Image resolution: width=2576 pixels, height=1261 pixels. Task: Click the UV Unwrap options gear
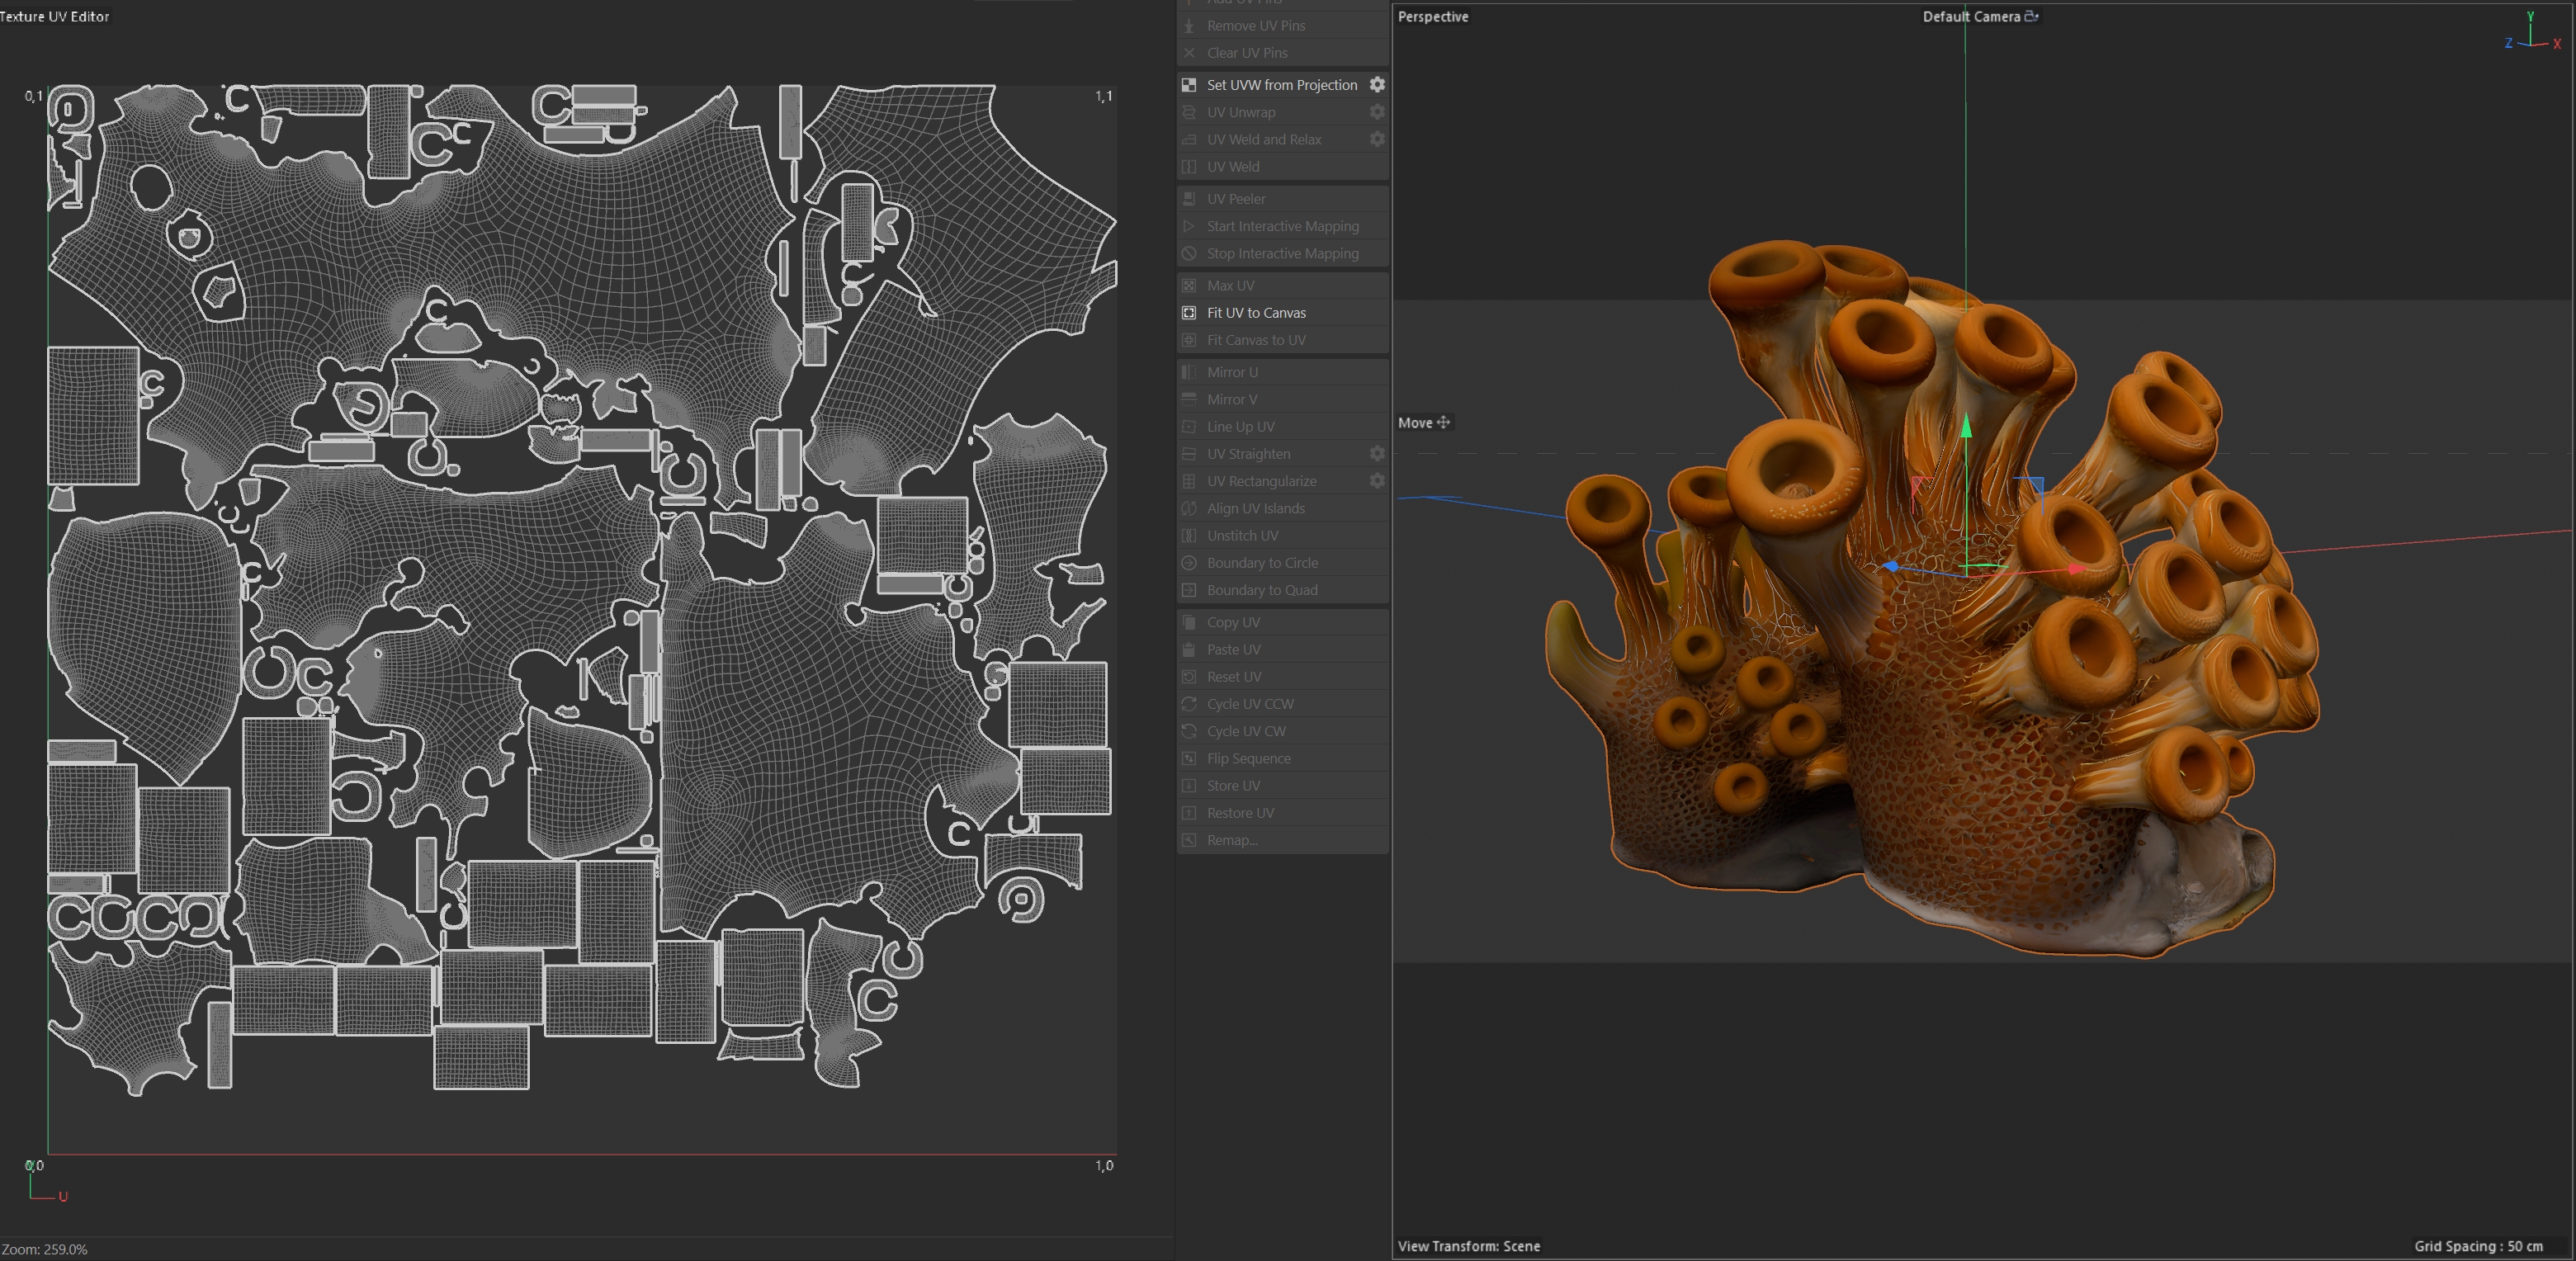click(1377, 112)
